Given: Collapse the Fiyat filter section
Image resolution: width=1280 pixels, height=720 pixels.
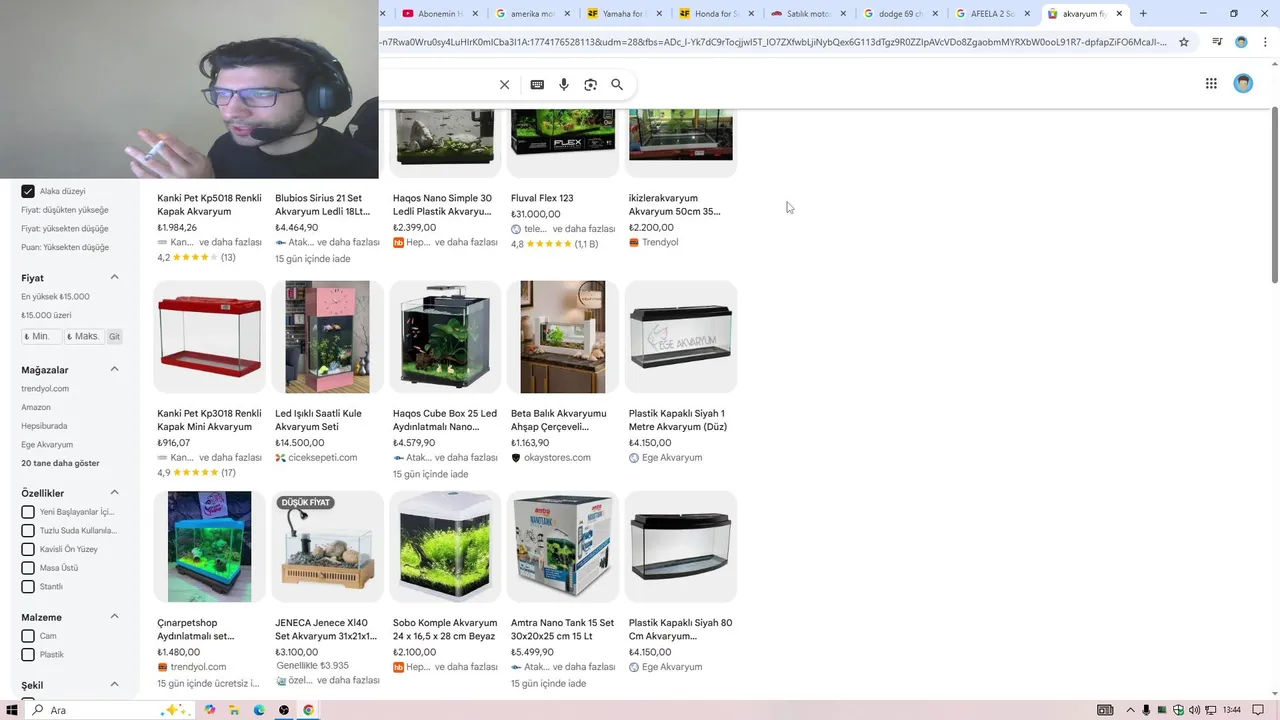Looking at the screenshot, I should click(114, 277).
